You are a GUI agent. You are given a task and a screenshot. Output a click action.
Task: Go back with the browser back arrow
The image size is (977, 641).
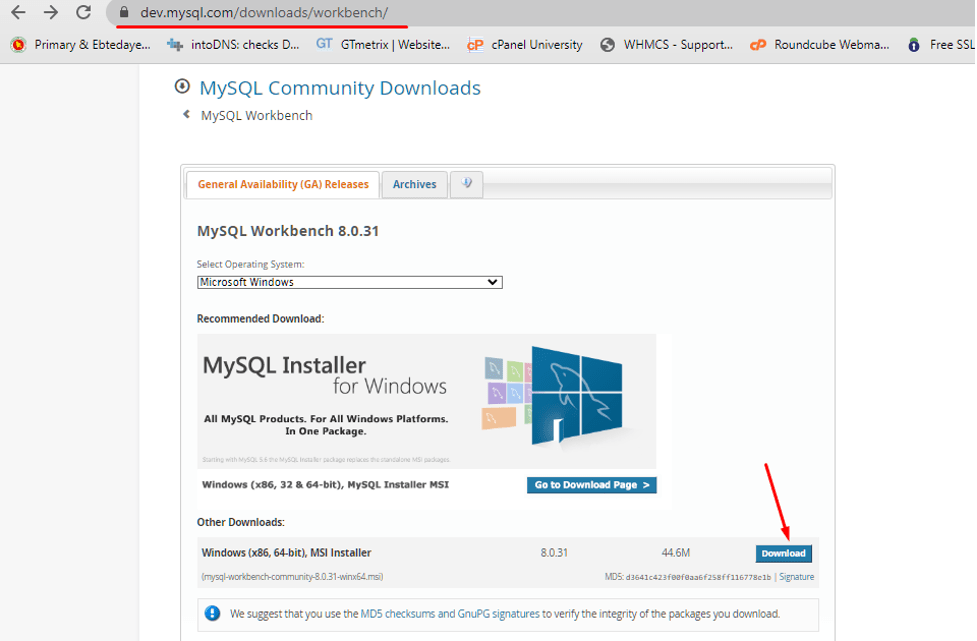tap(19, 12)
